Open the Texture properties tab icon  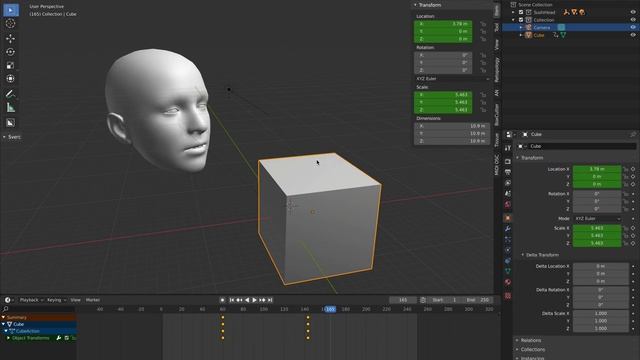(508, 296)
